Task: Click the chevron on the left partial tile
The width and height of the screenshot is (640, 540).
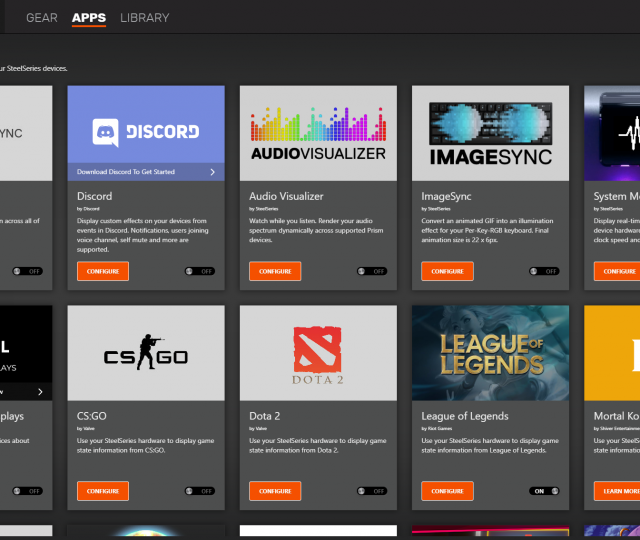Action: (x=40, y=392)
